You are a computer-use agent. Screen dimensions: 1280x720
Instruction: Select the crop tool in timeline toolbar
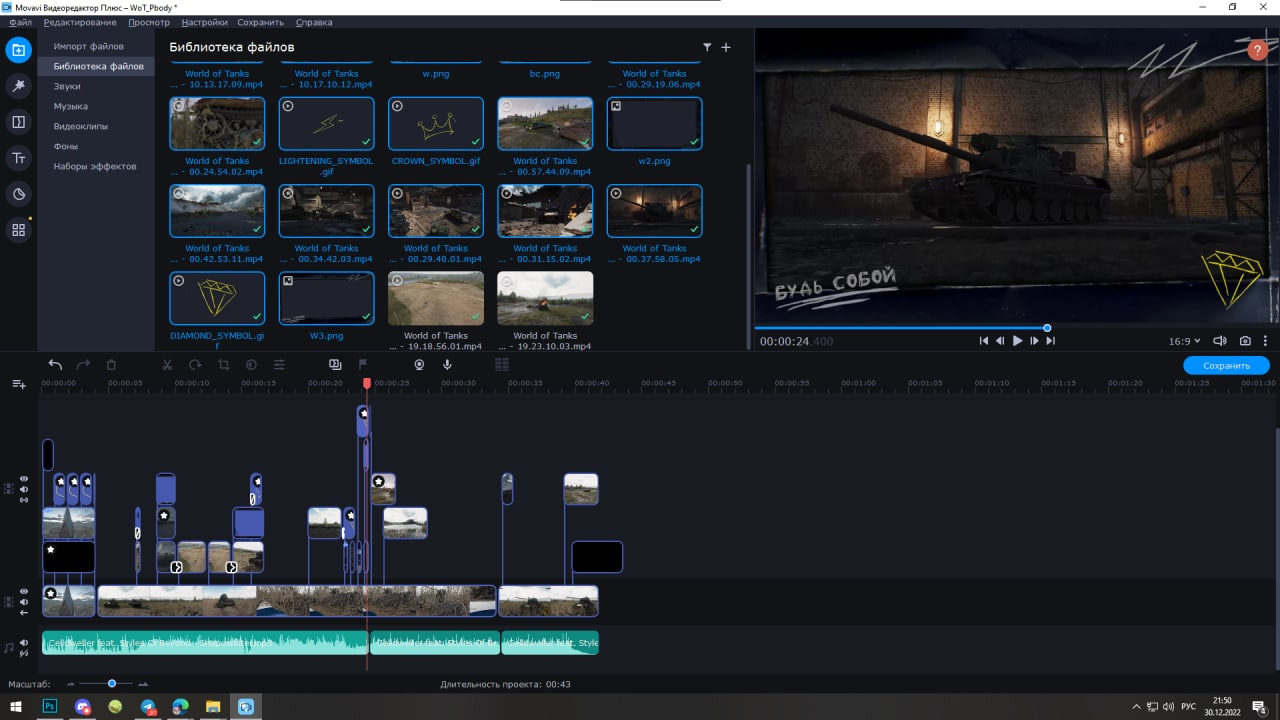pos(223,365)
